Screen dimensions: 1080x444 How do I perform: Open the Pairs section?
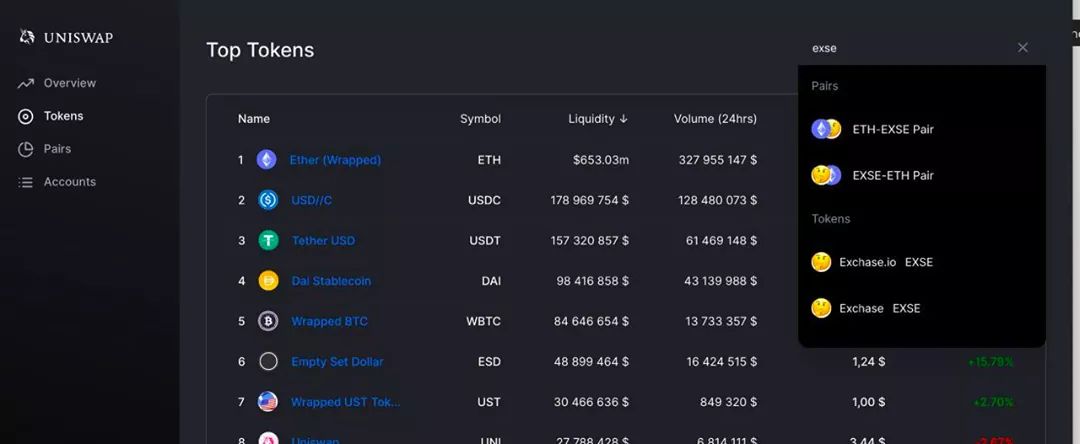pos(57,149)
